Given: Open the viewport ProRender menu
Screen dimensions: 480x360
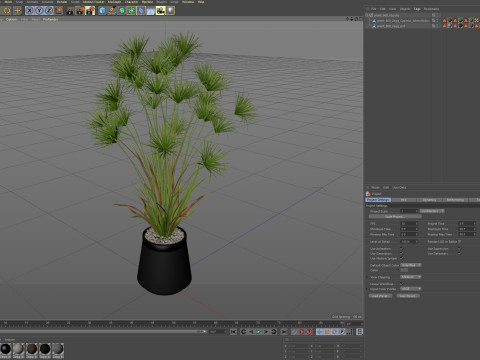Looking at the screenshot, I should 50,19.
